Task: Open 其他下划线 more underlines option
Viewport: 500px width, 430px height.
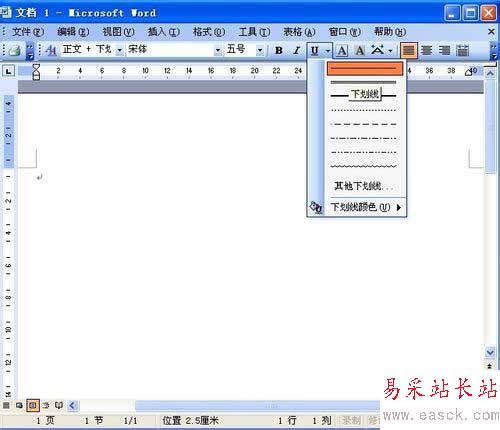Action: [364, 186]
